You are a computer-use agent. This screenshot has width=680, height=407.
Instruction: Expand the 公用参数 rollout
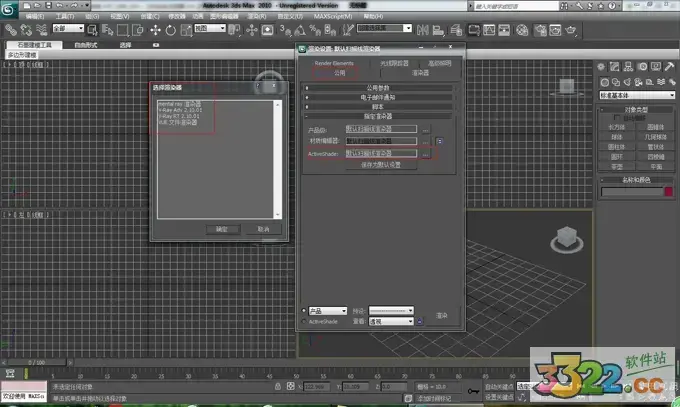tap(378, 88)
